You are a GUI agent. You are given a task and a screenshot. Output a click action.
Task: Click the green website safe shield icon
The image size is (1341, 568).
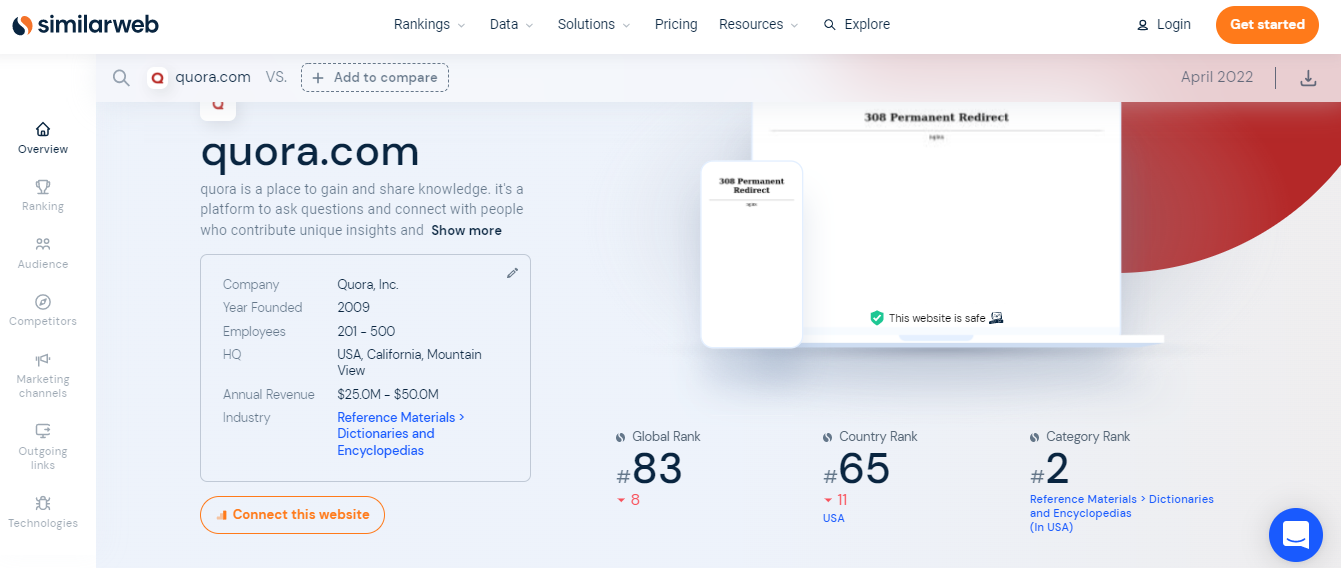click(877, 318)
